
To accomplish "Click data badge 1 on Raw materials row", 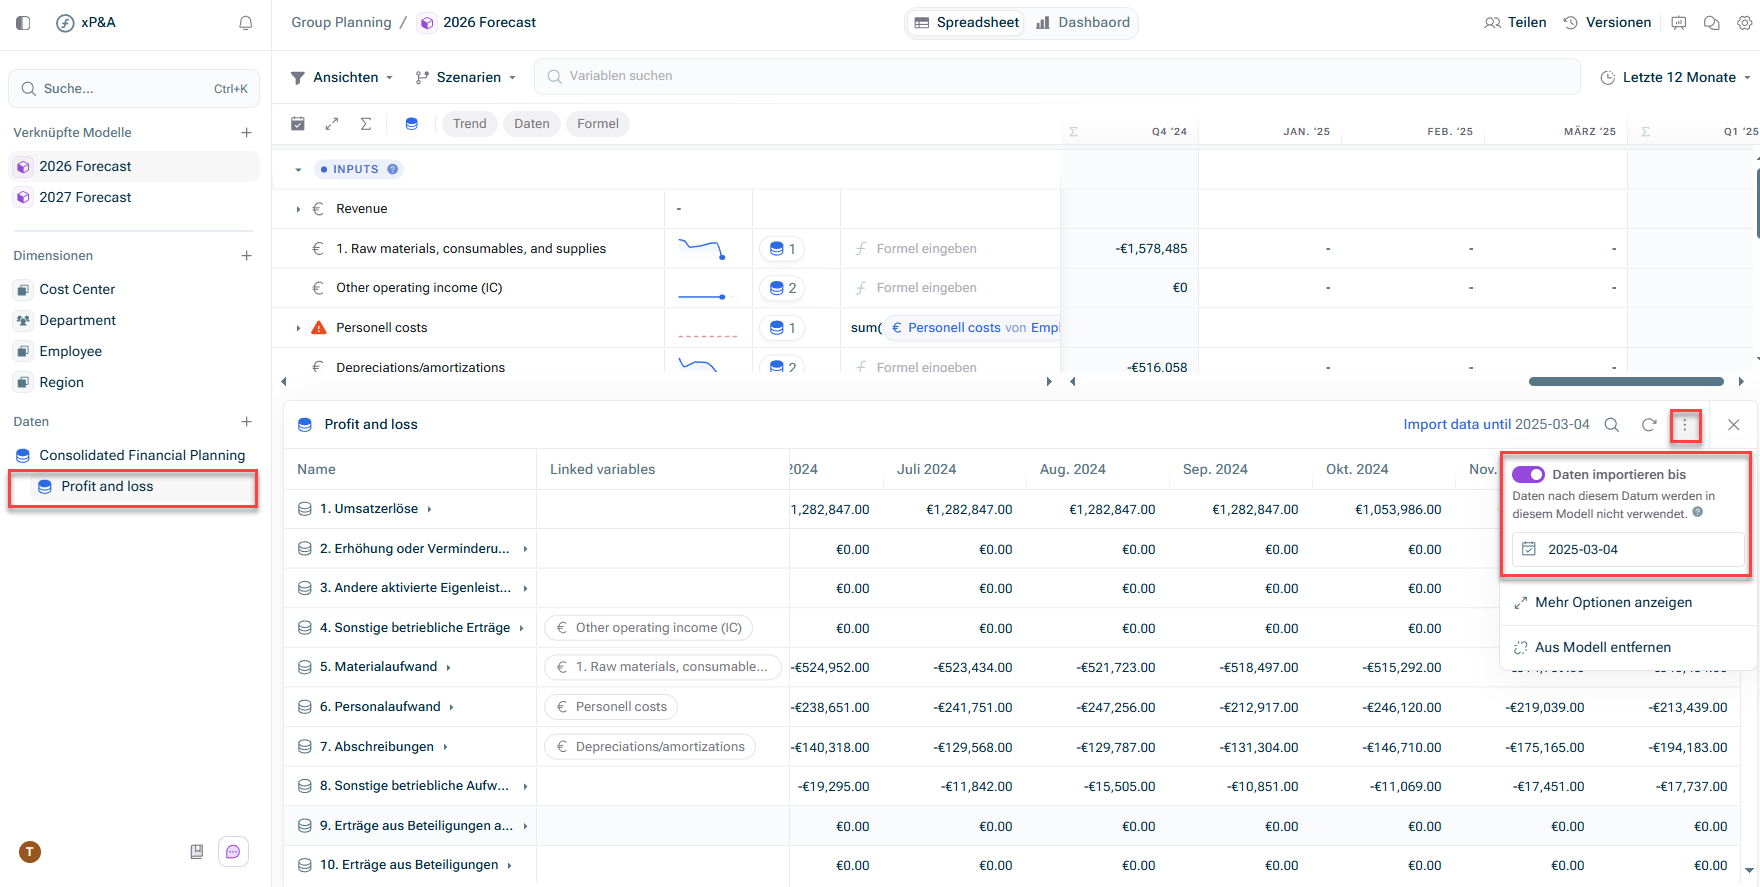I will pos(781,249).
